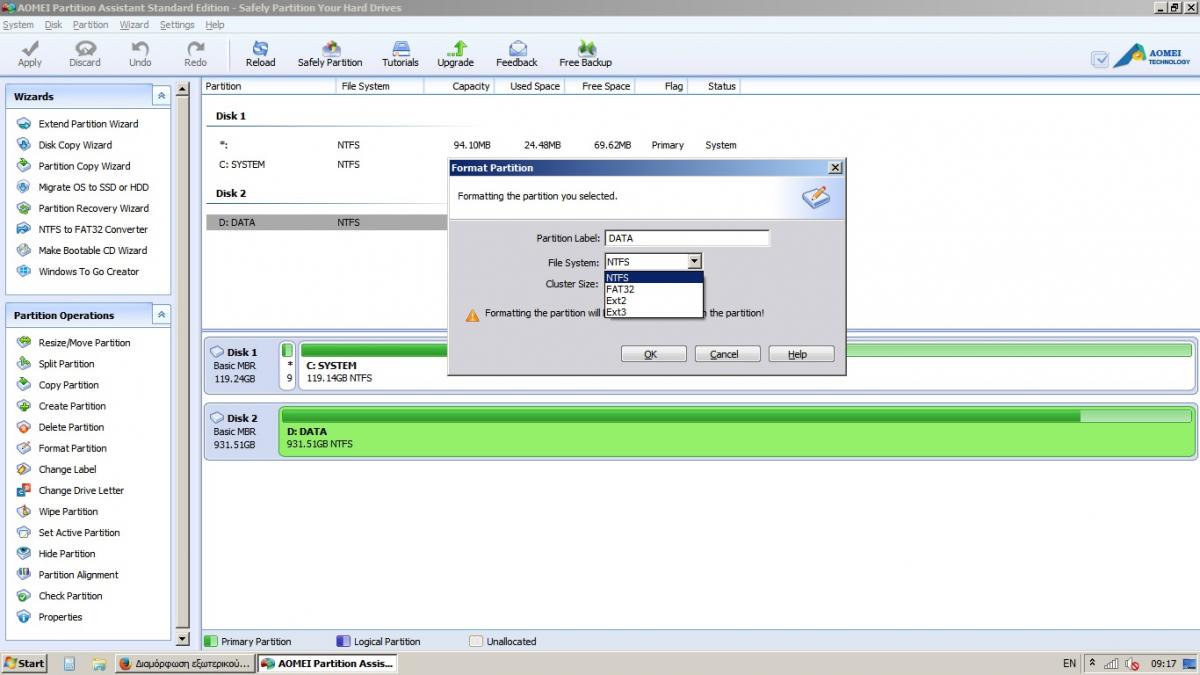Open the Windows Start menu
The image size is (1200, 675).
click(x=24, y=663)
